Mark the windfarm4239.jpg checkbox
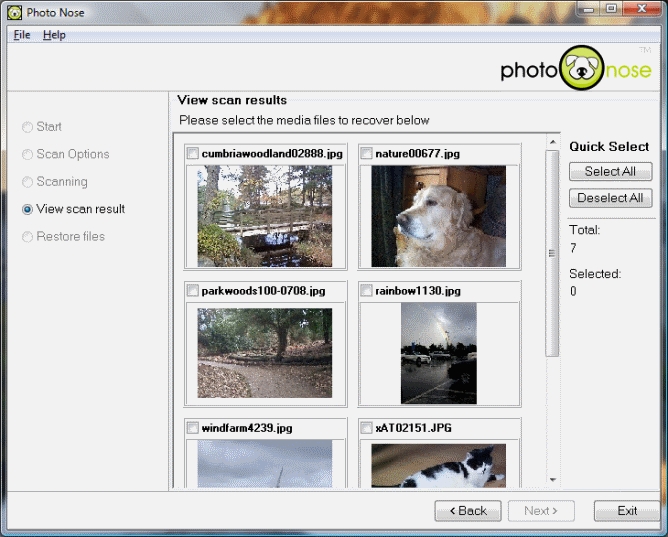Viewport: 668px width, 537px height. (x=192, y=428)
